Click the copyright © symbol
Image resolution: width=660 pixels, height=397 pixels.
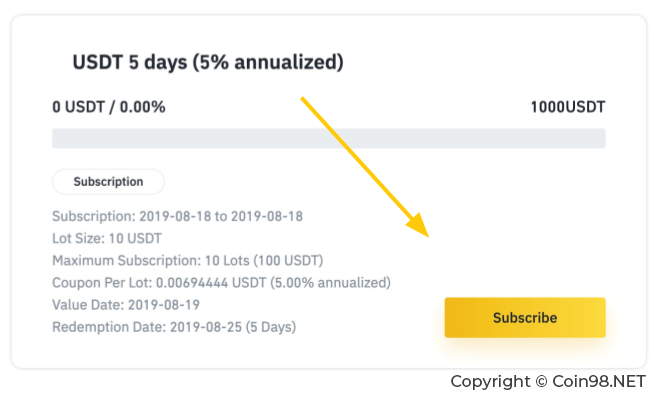541,381
